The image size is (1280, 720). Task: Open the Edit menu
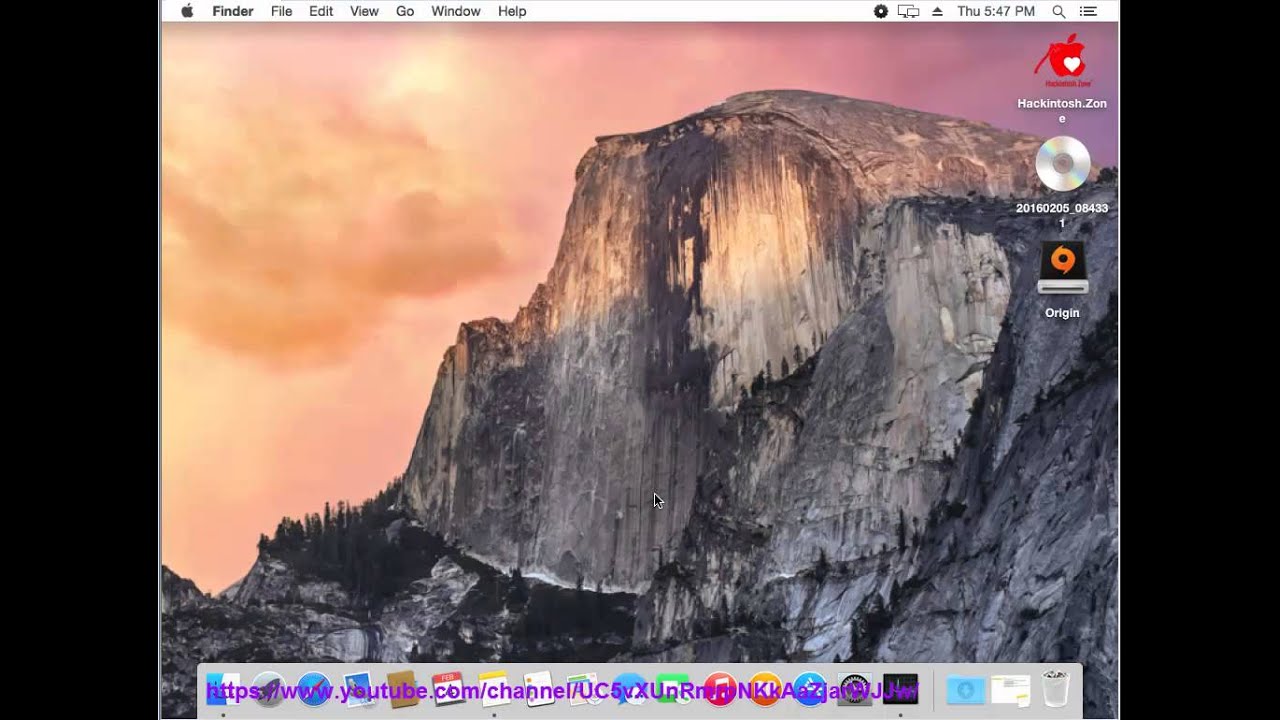click(321, 11)
